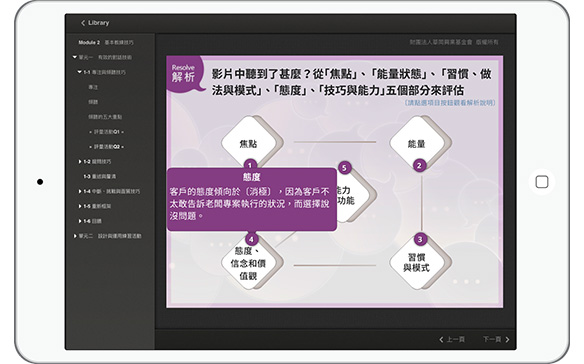Go to next page 下一頁

click(x=496, y=339)
